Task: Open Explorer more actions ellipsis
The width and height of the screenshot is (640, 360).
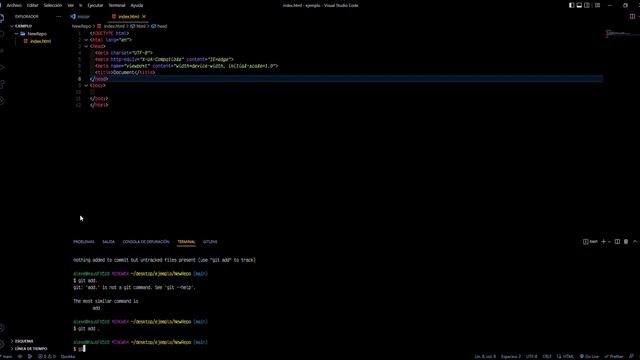Action: pos(58,17)
